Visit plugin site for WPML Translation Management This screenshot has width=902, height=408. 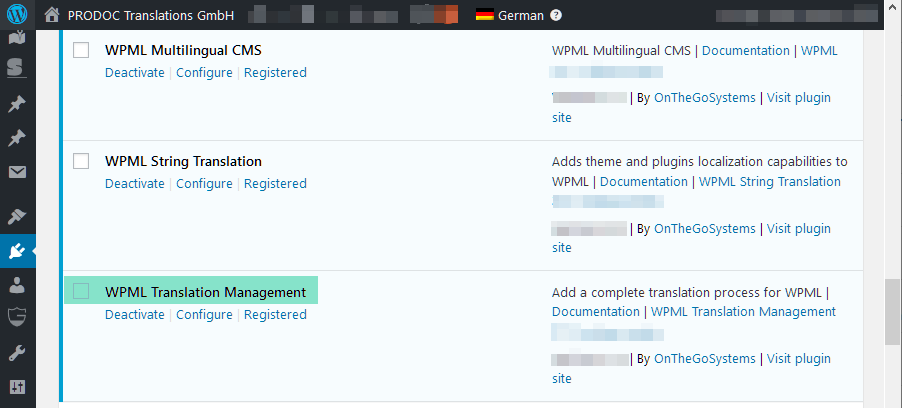tap(798, 359)
